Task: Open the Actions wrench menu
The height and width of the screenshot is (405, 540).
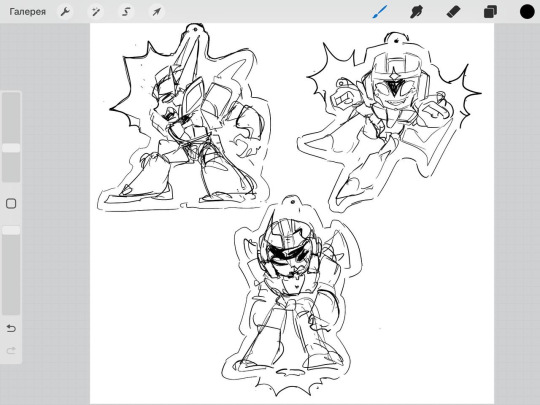Action: point(65,12)
